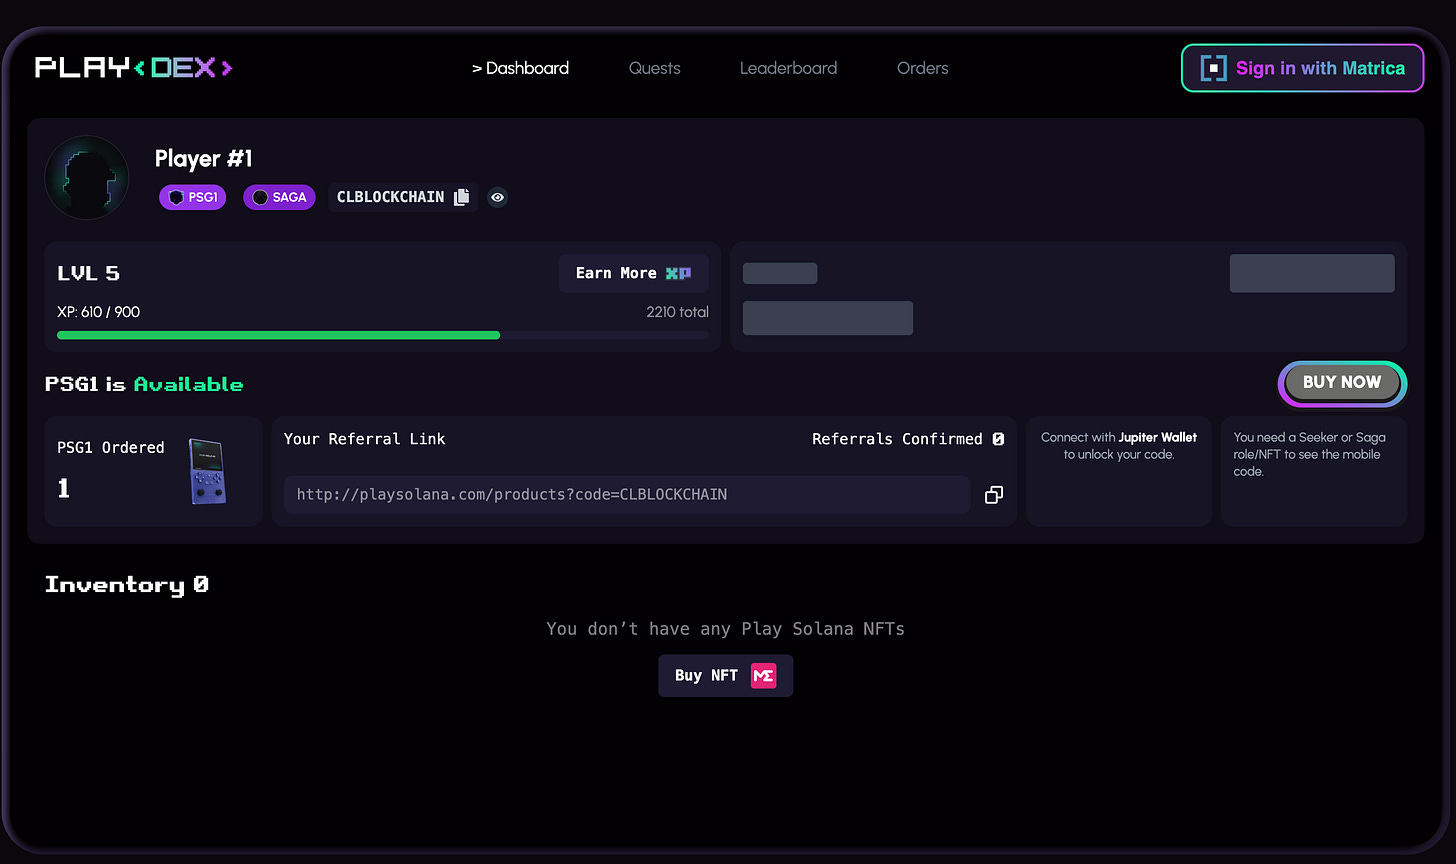Viewport: 1456px width, 864px height.
Task: Switch to the Orders tab
Action: coord(923,68)
